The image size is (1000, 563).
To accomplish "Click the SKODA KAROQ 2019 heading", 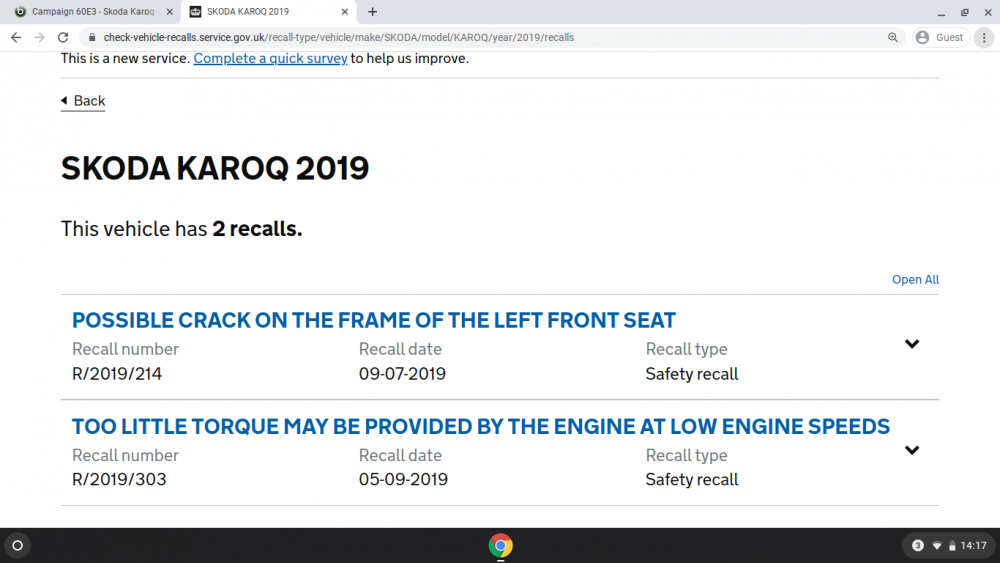I will [x=215, y=168].
